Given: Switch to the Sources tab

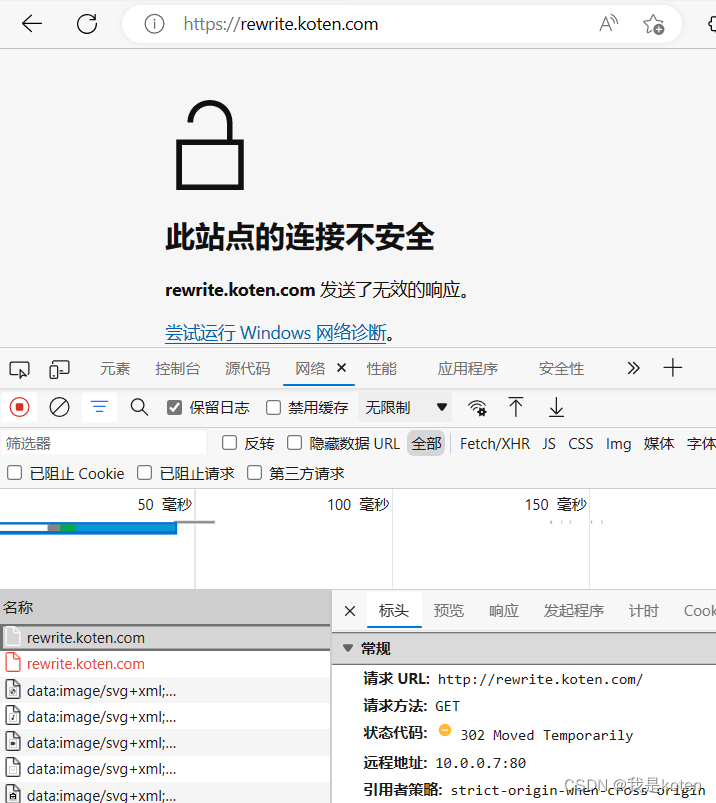Looking at the screenshot, I should 247,369.
